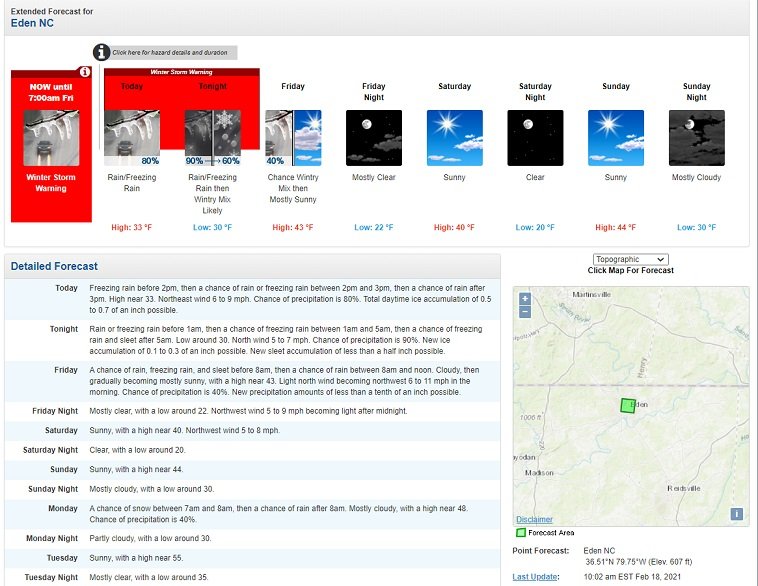Click Saturday Night's clear moon icon
Screen dimensions: 758x586
pos(535,138)
